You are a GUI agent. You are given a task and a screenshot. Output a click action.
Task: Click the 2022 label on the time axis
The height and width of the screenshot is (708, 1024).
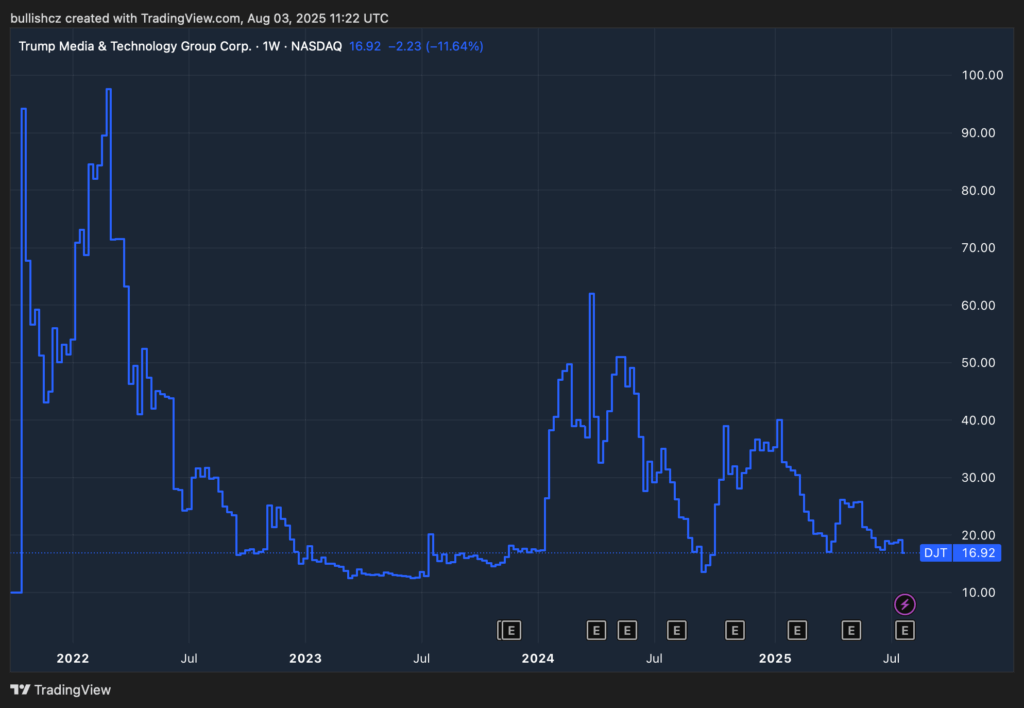[x=72, y=658]
